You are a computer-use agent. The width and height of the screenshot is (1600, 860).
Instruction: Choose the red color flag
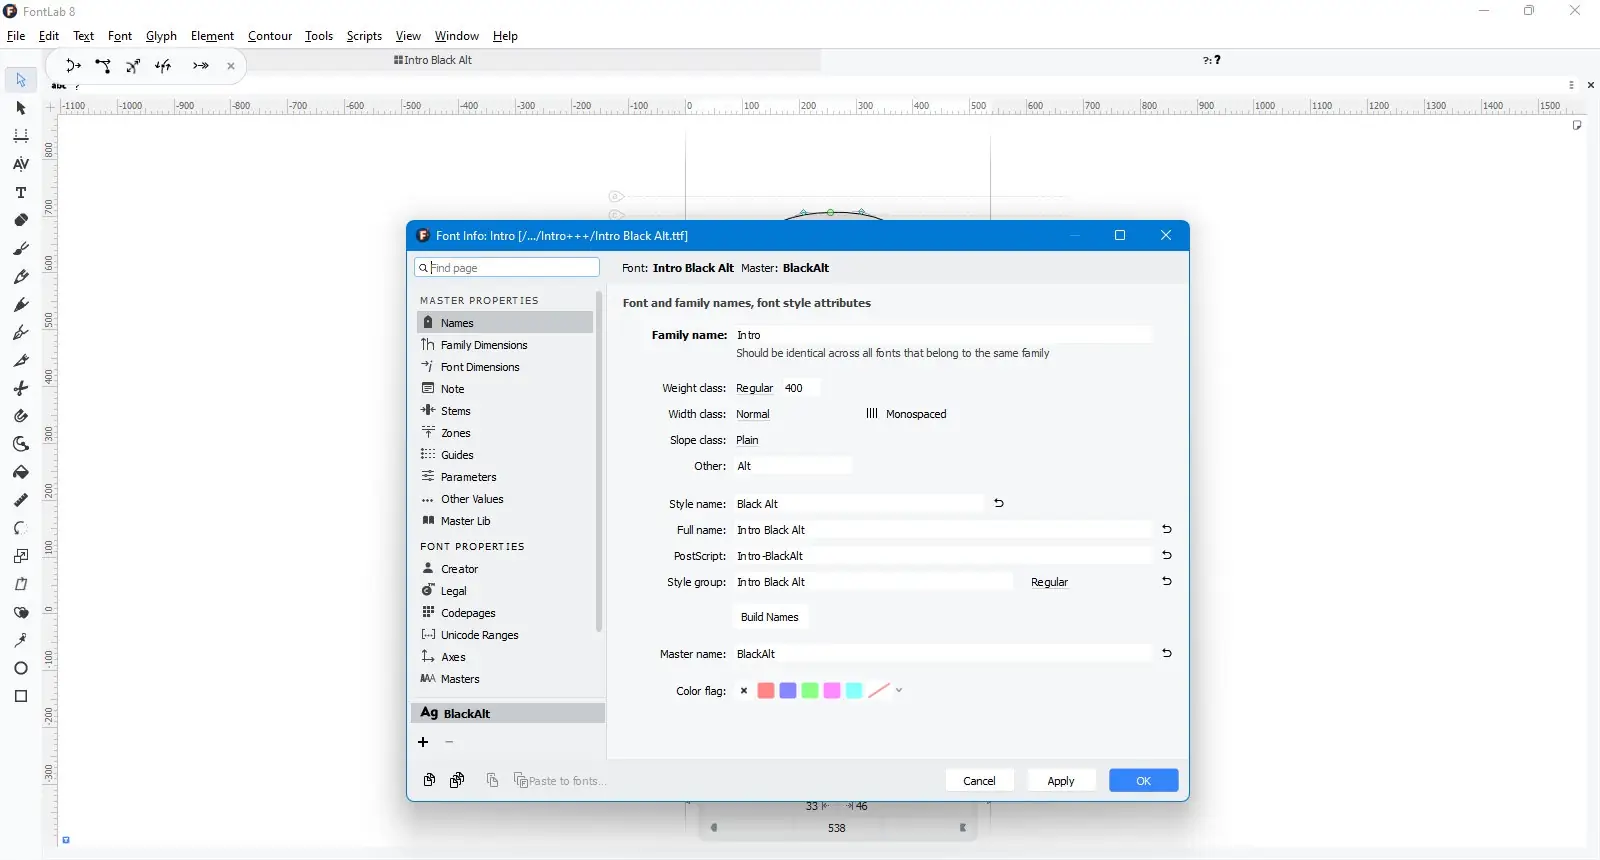[766, 691]
